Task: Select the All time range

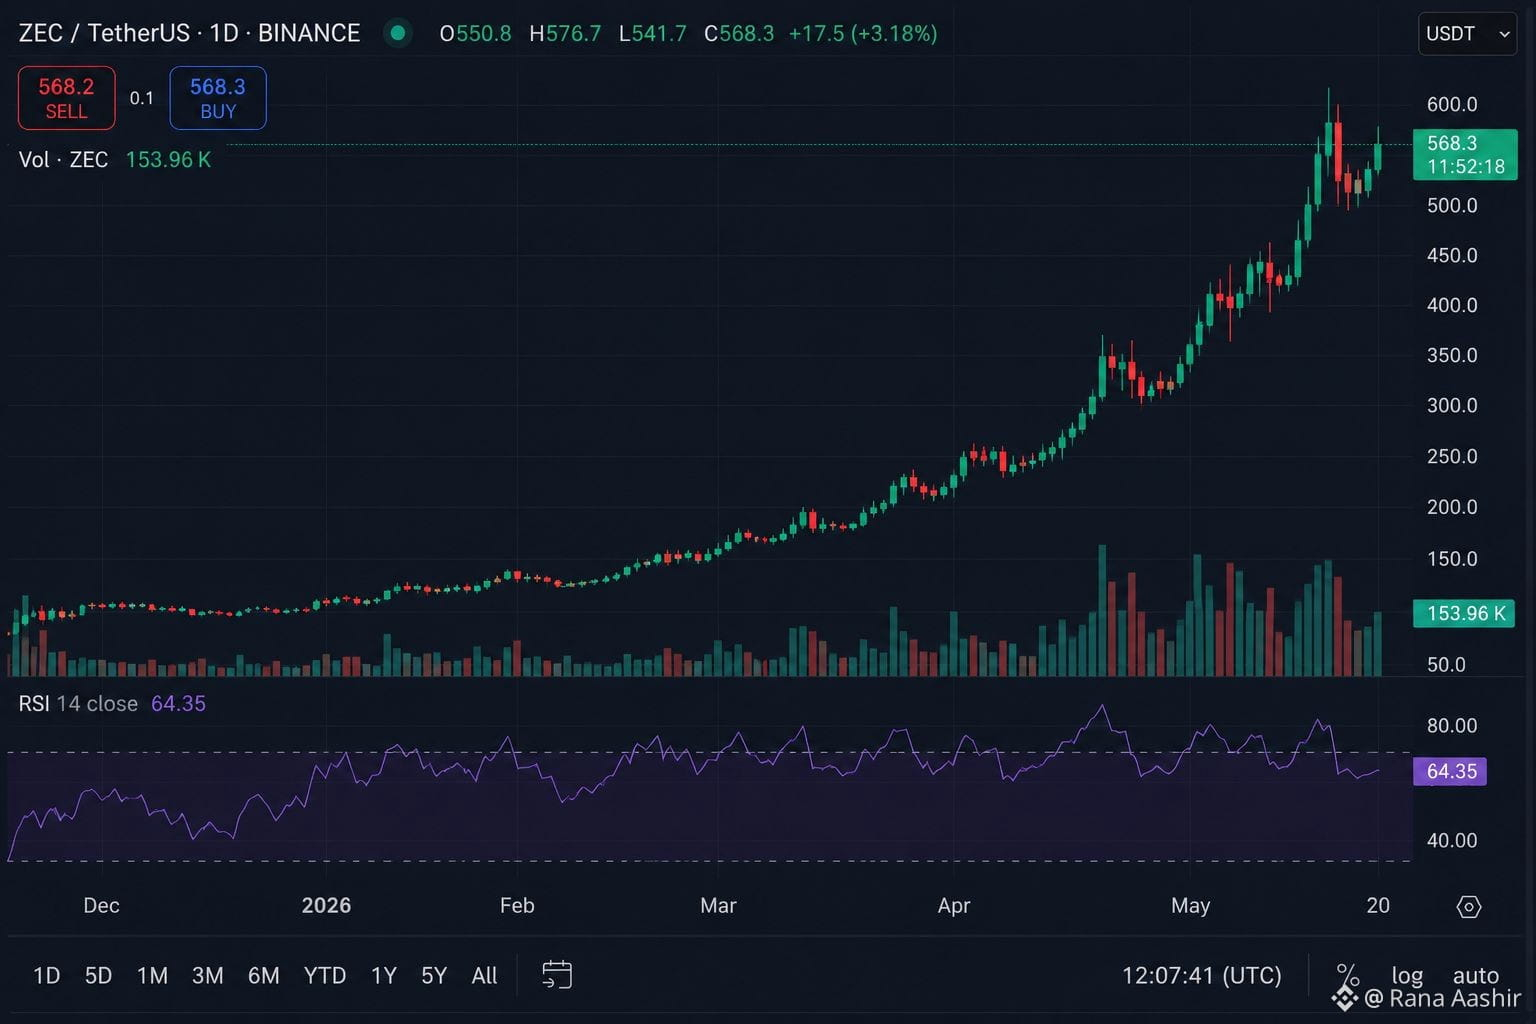Action: pyautogui.click(x=484, y=975)
